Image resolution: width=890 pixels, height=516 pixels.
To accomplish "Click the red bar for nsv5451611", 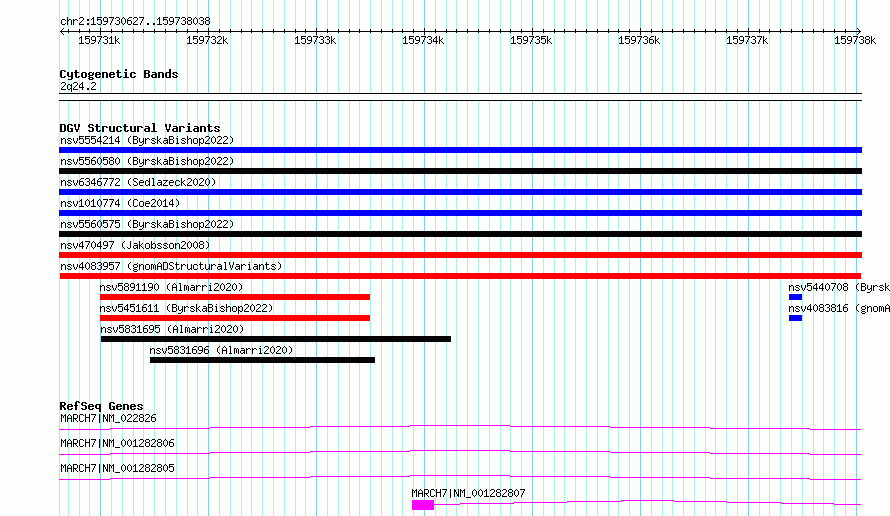I will 235,318.
